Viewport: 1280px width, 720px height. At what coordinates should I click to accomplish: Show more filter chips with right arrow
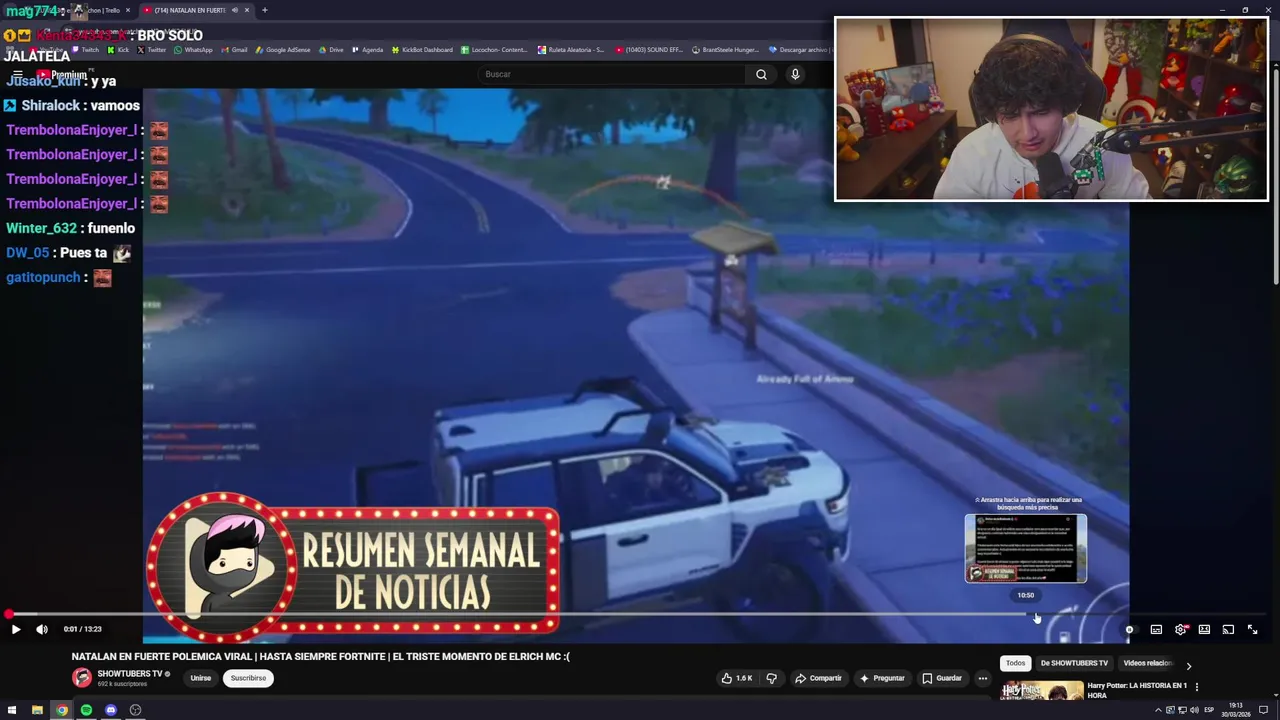pyautogui.click(x=1188, y=664)
